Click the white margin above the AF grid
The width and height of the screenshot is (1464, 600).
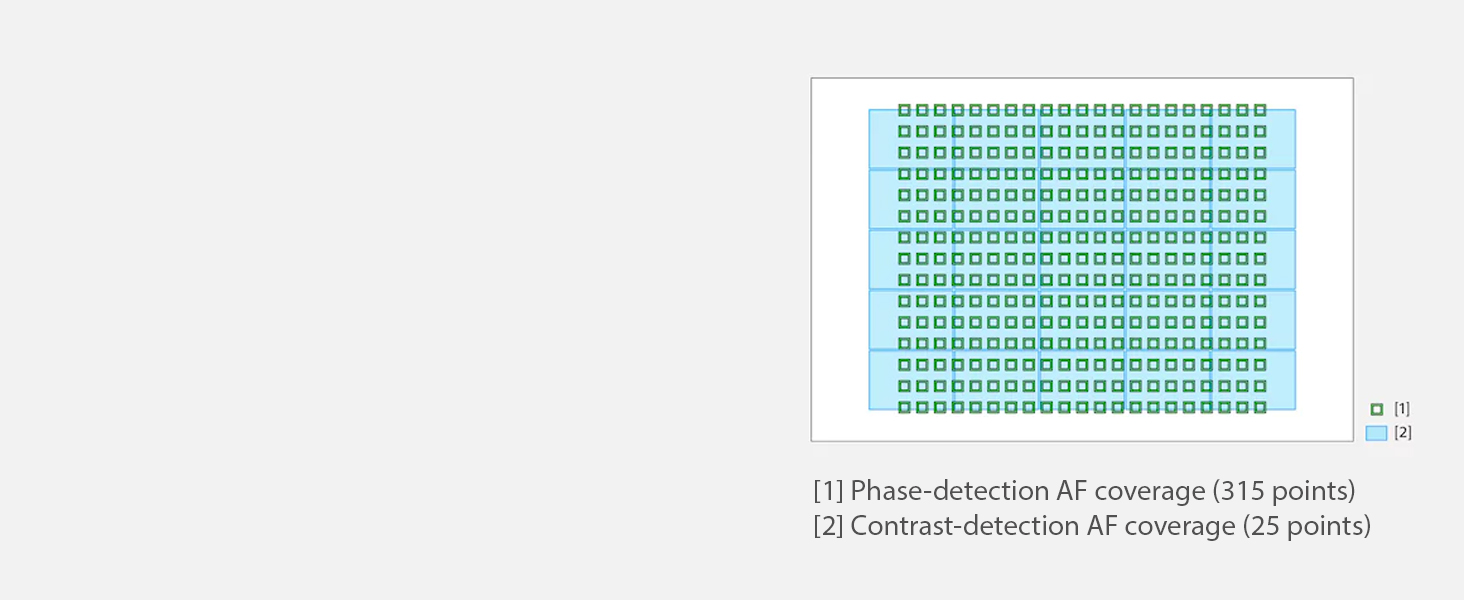[1082, 92]
